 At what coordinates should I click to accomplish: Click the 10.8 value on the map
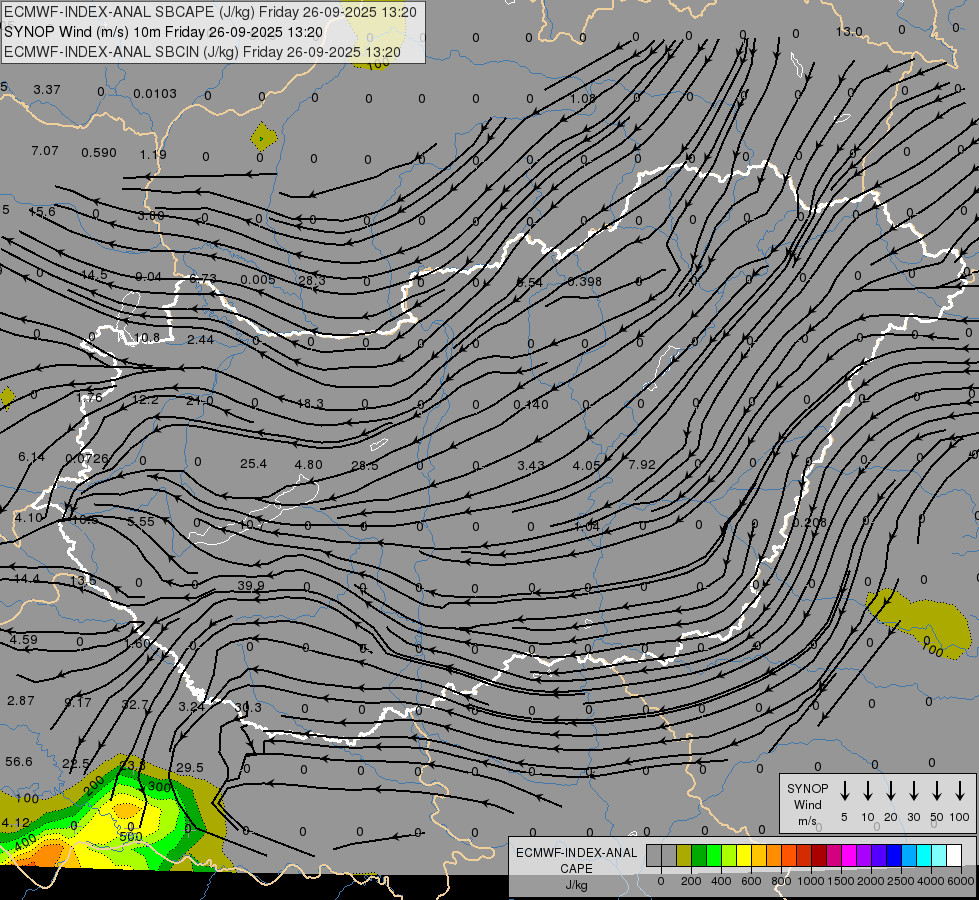tap(147, 338)
